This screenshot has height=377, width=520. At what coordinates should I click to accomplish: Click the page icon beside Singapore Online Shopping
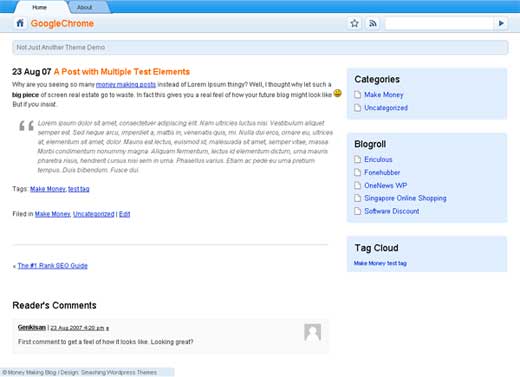point(357,198)
